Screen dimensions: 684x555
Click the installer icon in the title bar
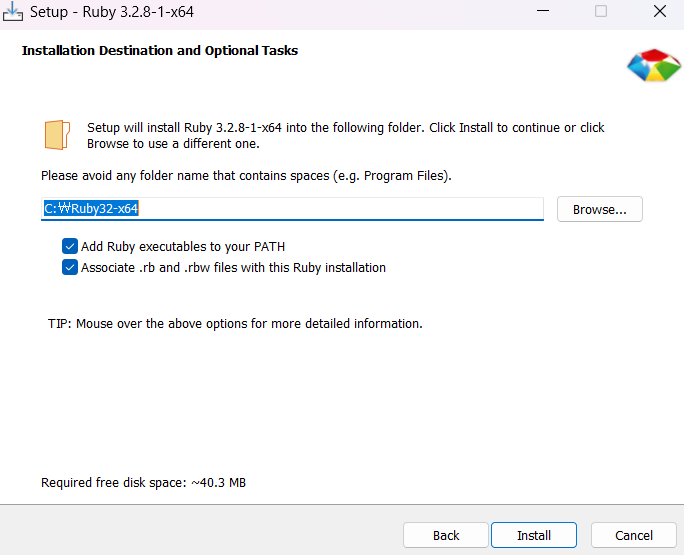[13, 12]
